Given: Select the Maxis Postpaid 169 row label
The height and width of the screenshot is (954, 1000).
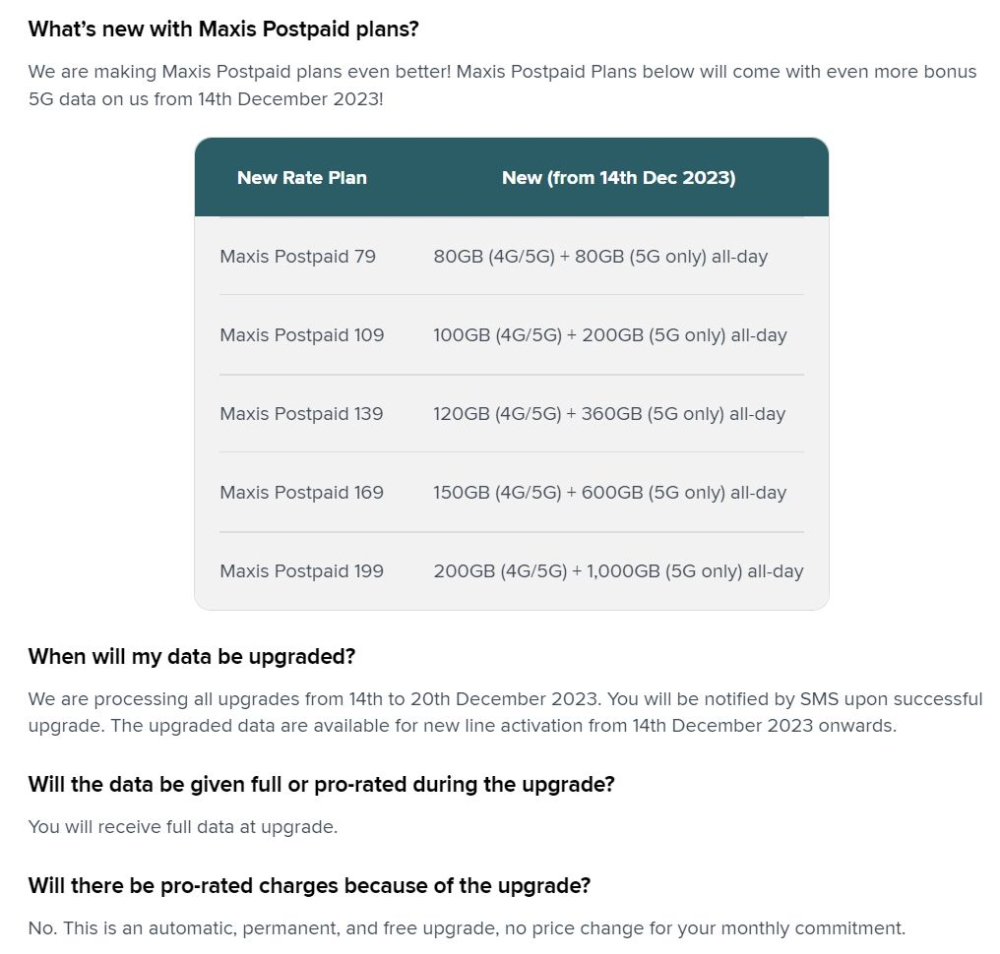Looking at the screenshot, I should 302,492.
